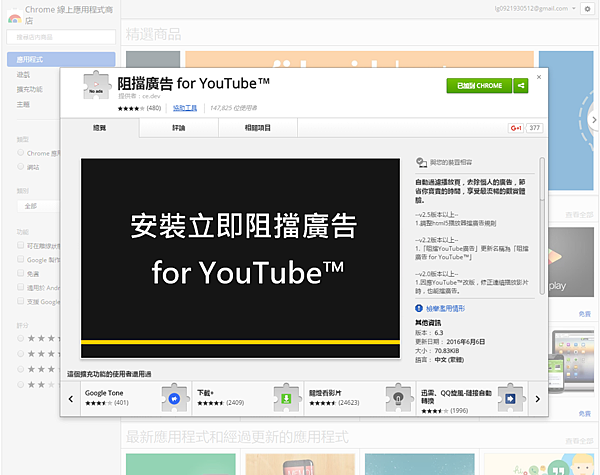Check the Google 製作 feature checkbox
Viewport: 600px width, 475px height.
(x=21, y=259)
